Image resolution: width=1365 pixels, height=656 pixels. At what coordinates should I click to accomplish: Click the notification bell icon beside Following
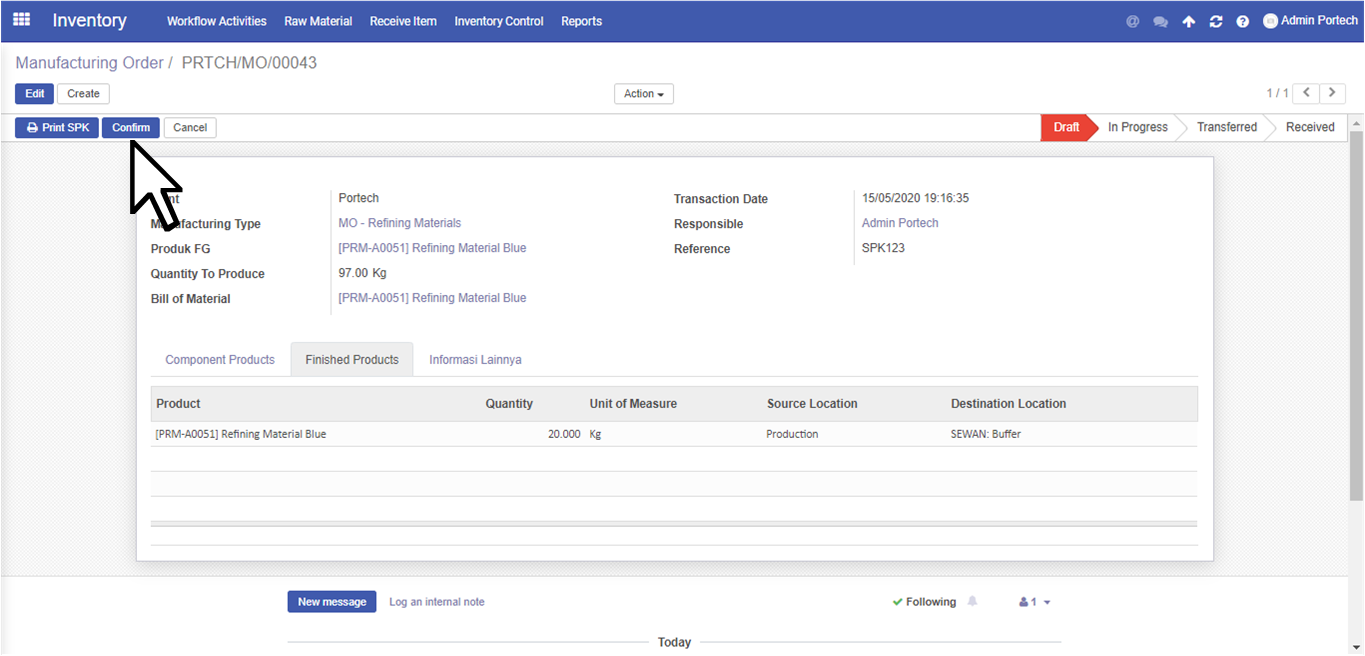[x=972, y=602]
